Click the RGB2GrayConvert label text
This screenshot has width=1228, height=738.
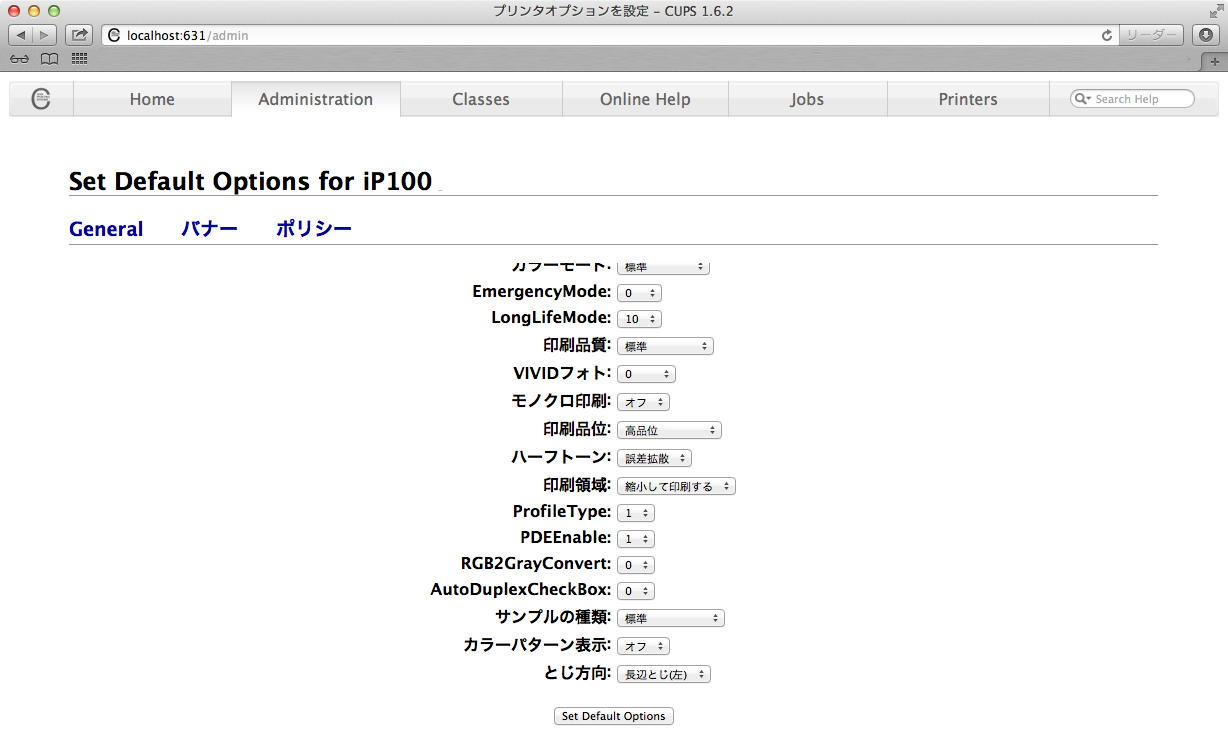(536, 563)
